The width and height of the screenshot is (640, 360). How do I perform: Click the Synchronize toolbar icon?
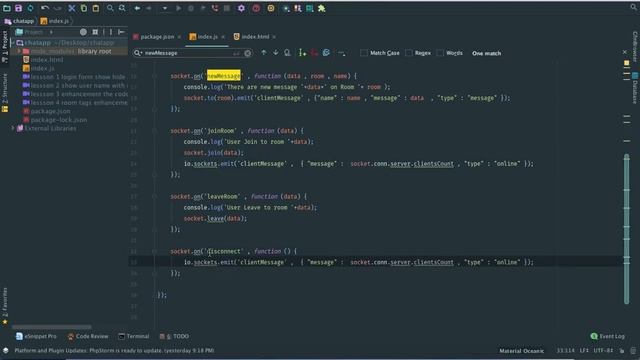pyautogui.click(x=30, y=8)
